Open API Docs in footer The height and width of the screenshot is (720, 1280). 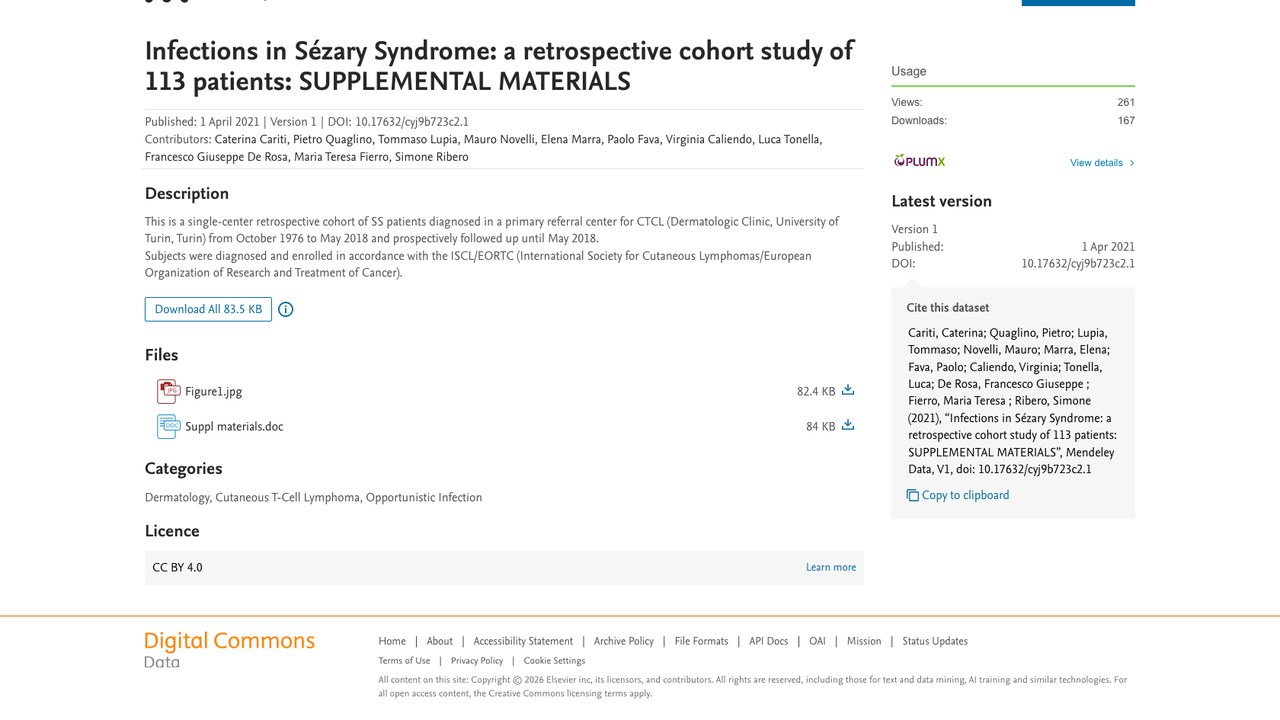(769, 641)
